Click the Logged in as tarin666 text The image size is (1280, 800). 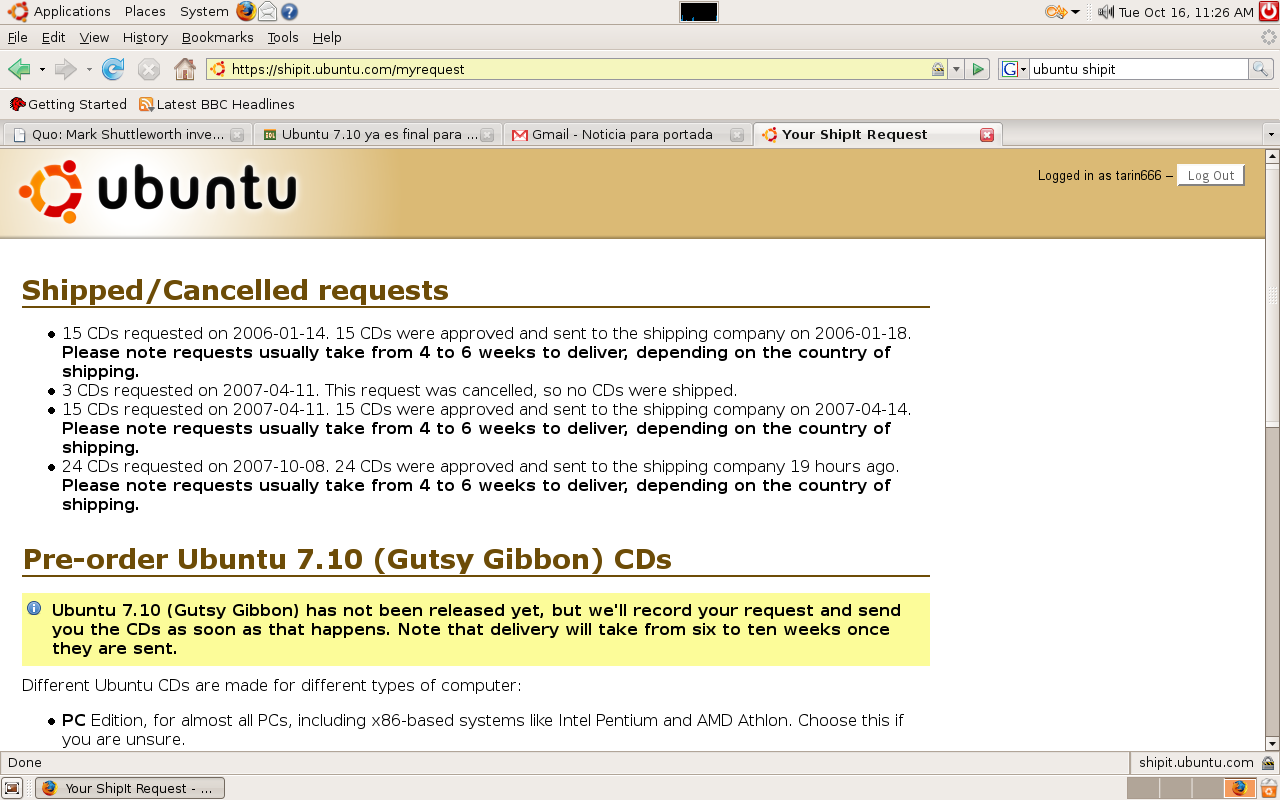(1100, 175)
